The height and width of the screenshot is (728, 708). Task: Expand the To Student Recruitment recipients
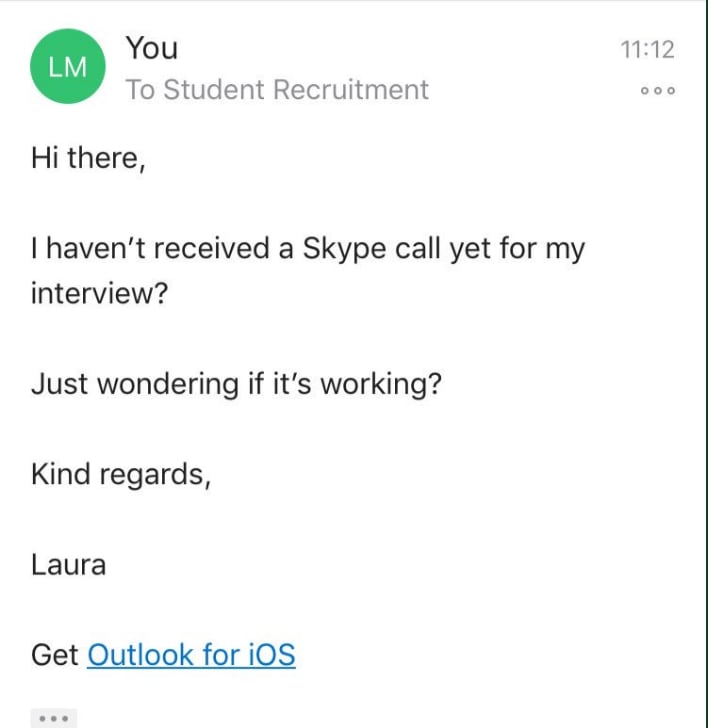point(277,89)
